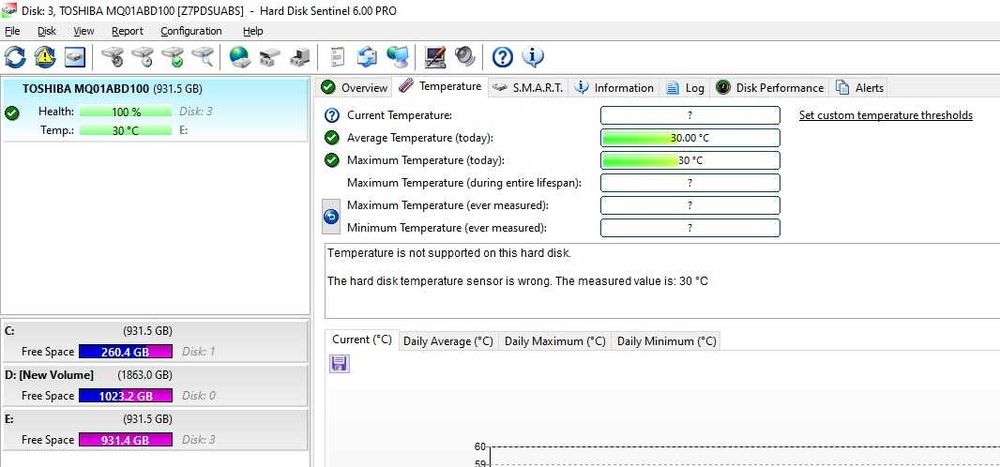1000x467 pixels.
Task: Click the disk with green checkmark icon
Action: click(173, 57)
